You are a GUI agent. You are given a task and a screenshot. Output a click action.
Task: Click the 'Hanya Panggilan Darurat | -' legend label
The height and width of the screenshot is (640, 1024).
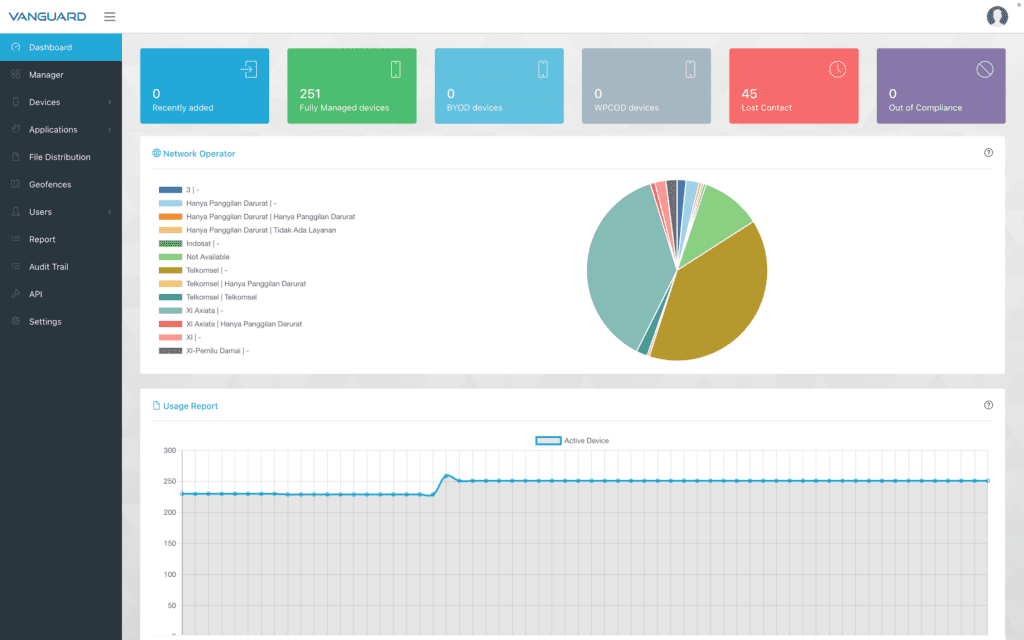pyautogui.click(x=231, y=203)
